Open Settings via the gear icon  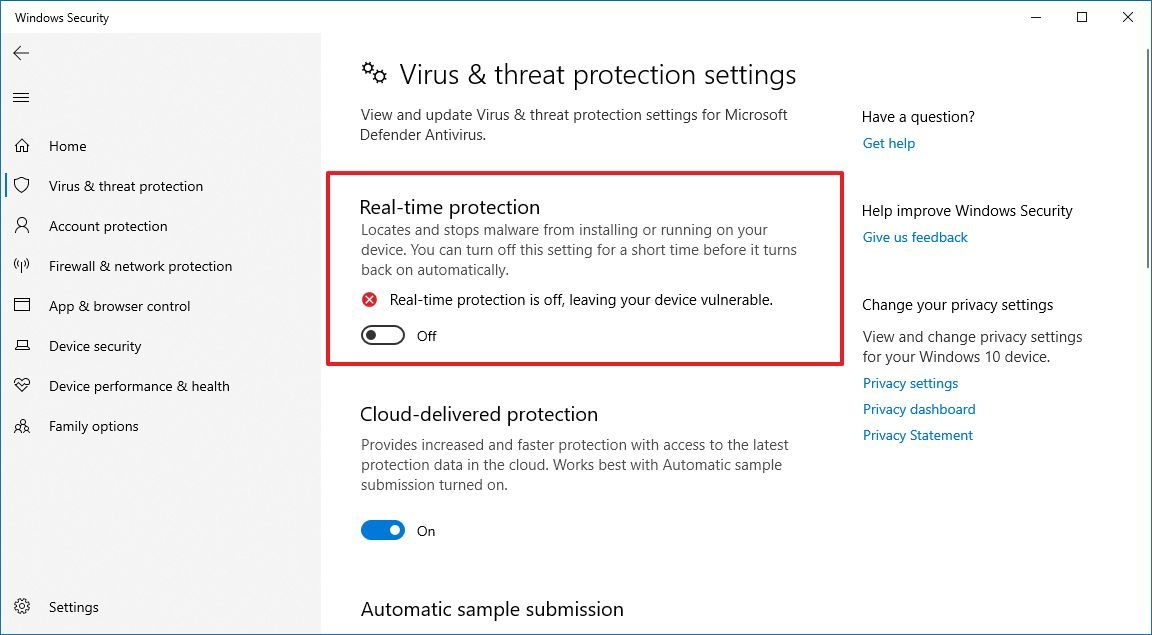22,606
